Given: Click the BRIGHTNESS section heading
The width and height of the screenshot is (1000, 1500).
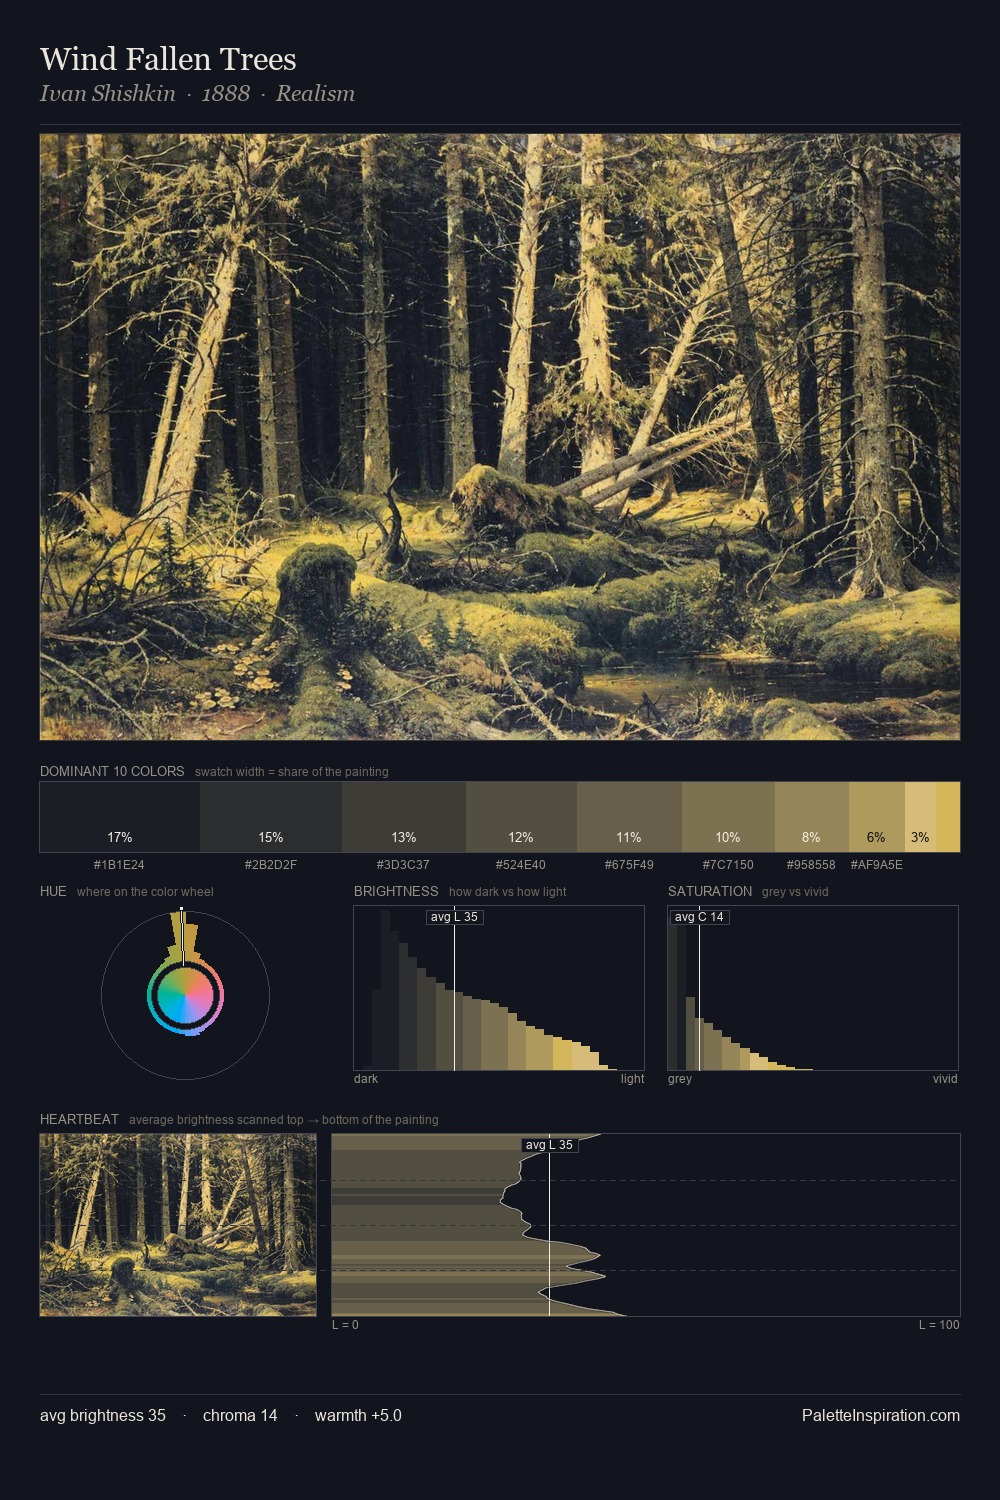Looking at the screenshot, I should click(396, 892).
